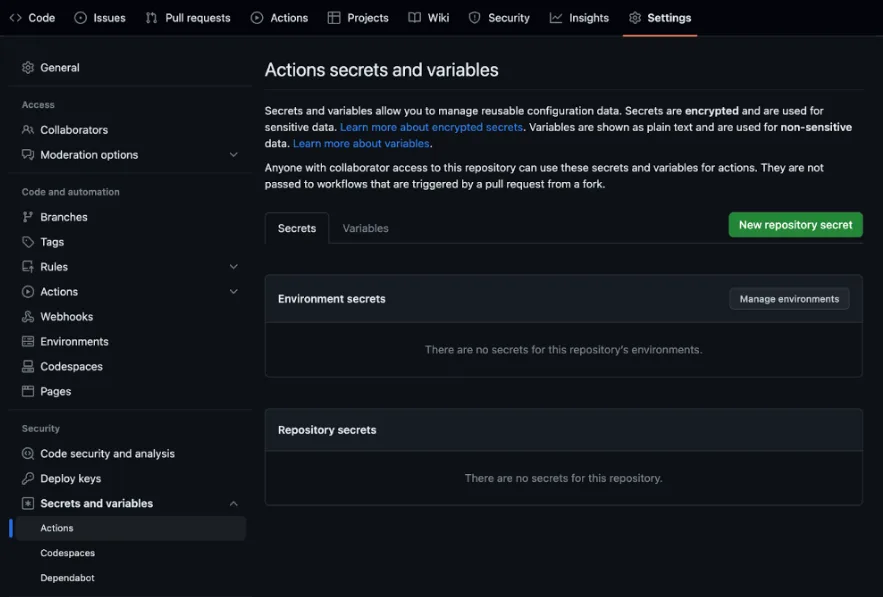
Task: Open Learn more about encrypted secrets link
Action: click(x=431, y=127)
